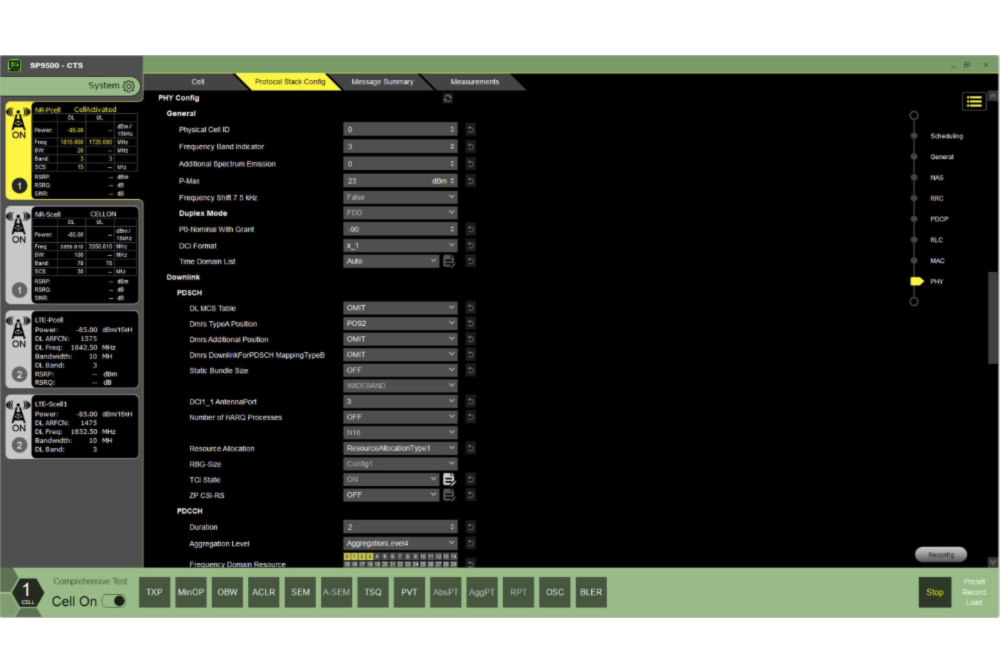Open the Time Domain List editor icon
The image size is (1000, 672).
tap(449, 262)
